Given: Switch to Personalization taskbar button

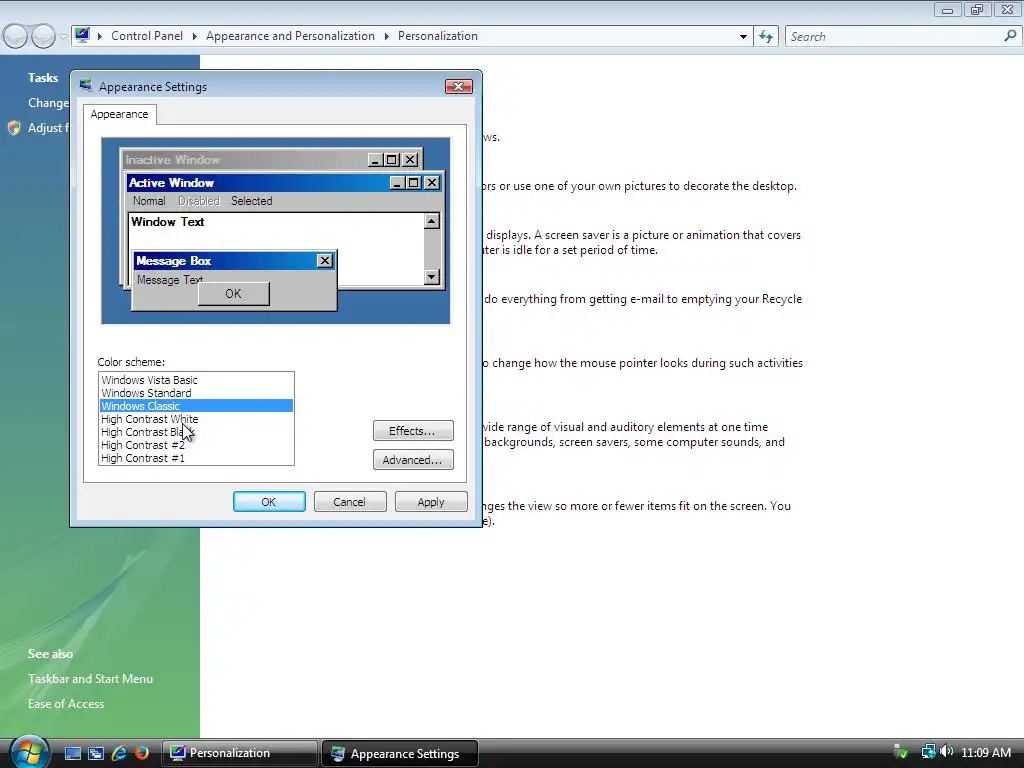Looking at the screenshot, I should pos(239,753).
